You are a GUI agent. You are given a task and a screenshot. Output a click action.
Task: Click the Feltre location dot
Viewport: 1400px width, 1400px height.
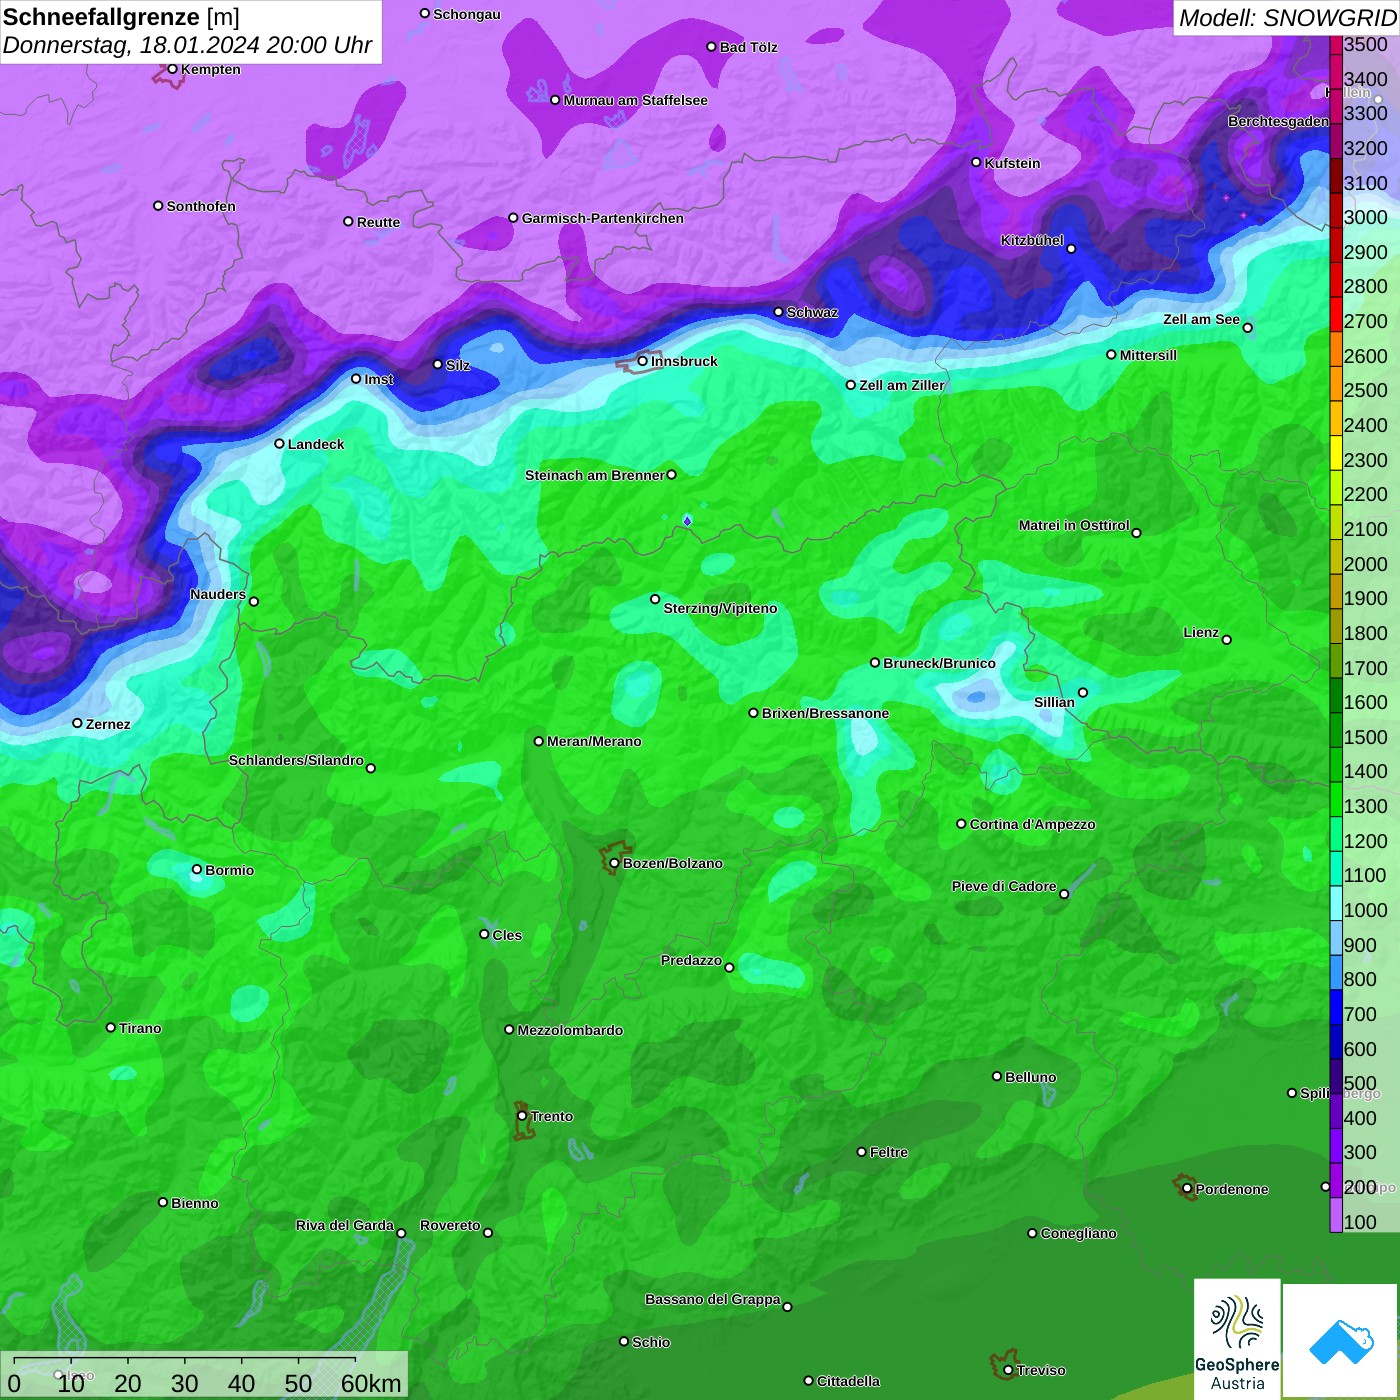tap(861, 1152)
